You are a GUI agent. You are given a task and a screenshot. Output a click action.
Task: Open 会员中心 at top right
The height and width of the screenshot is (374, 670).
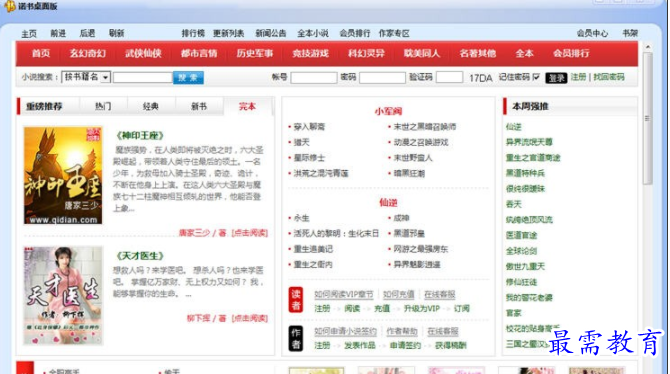[x=592, y=33]
